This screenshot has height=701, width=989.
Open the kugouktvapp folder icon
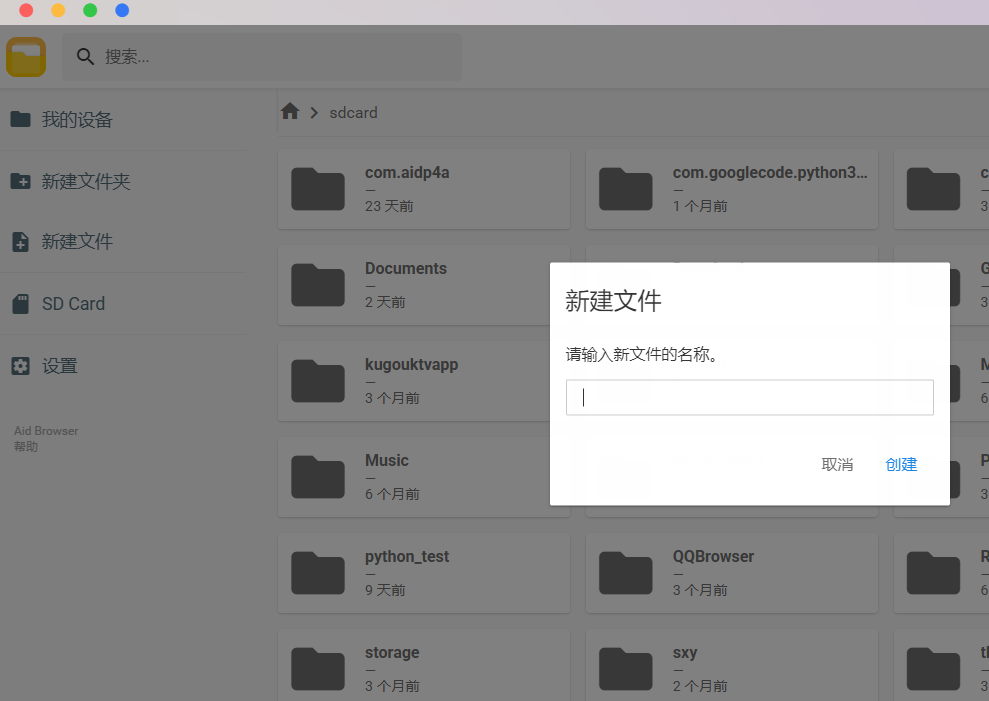click(x=318, y=381)
